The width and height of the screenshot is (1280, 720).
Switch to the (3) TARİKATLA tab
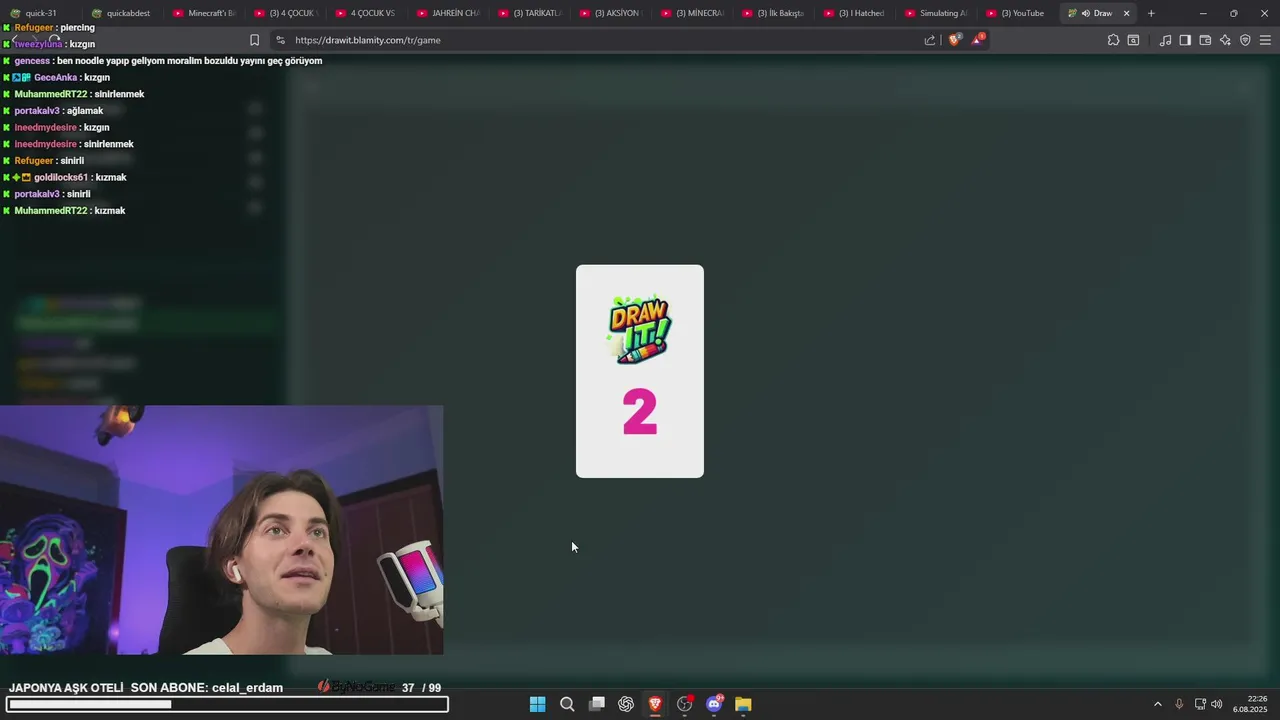point(528,13)
